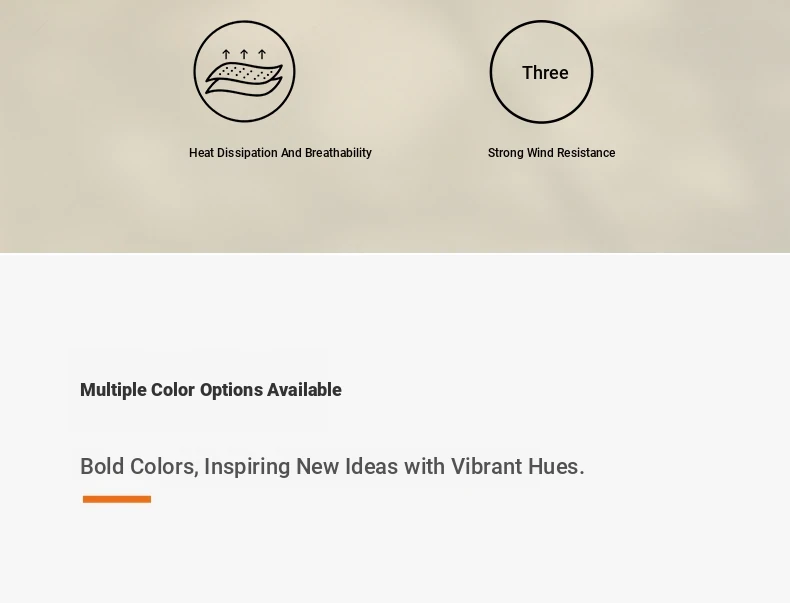790x603 pixels.
Task: Click the words Vibrant Hues
Action: [517, 466]
